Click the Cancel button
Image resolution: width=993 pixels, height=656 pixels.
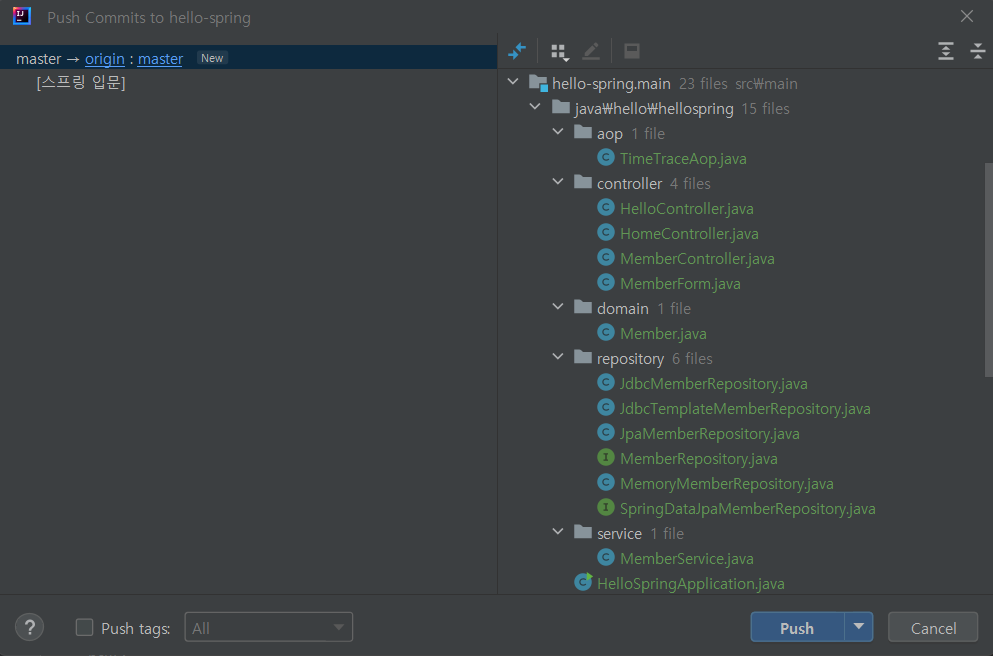click(x=933, y=628)
